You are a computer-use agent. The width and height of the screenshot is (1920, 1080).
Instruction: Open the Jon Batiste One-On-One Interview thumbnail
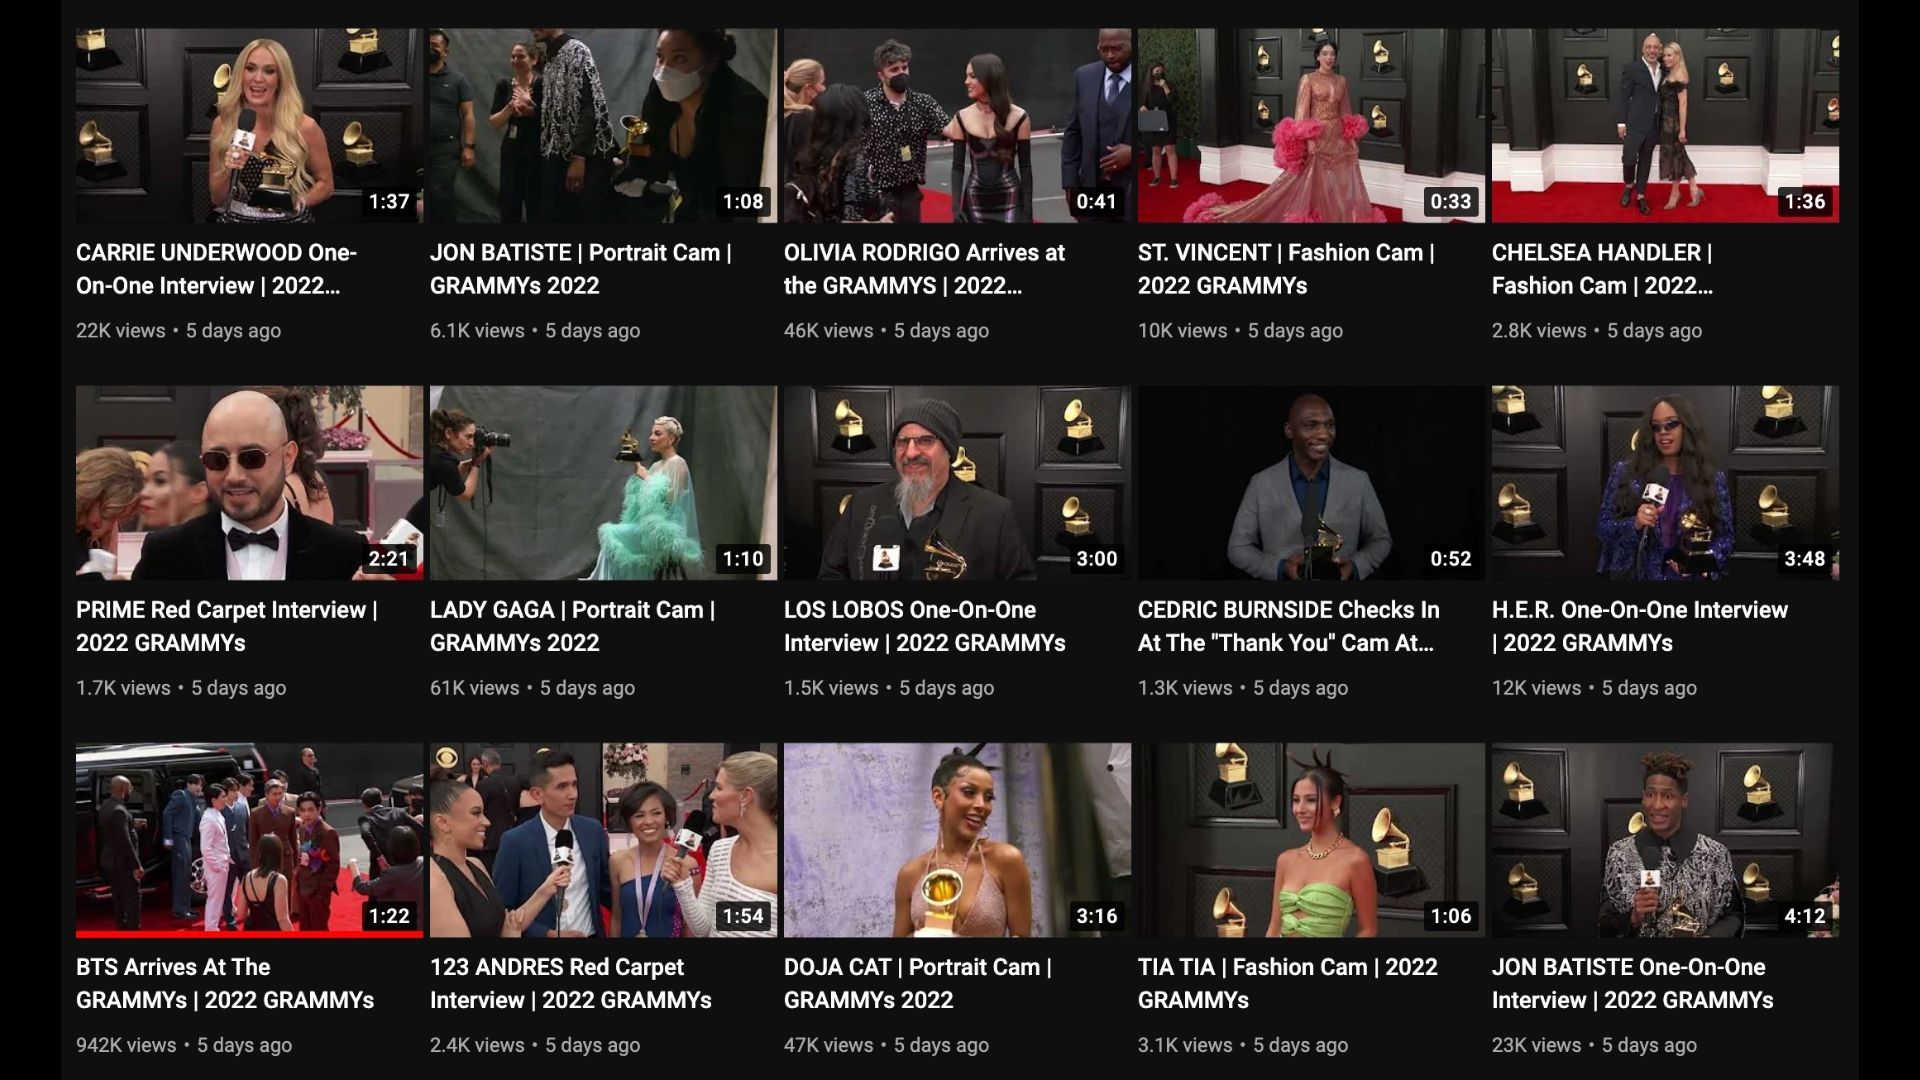coord(1665,840)
